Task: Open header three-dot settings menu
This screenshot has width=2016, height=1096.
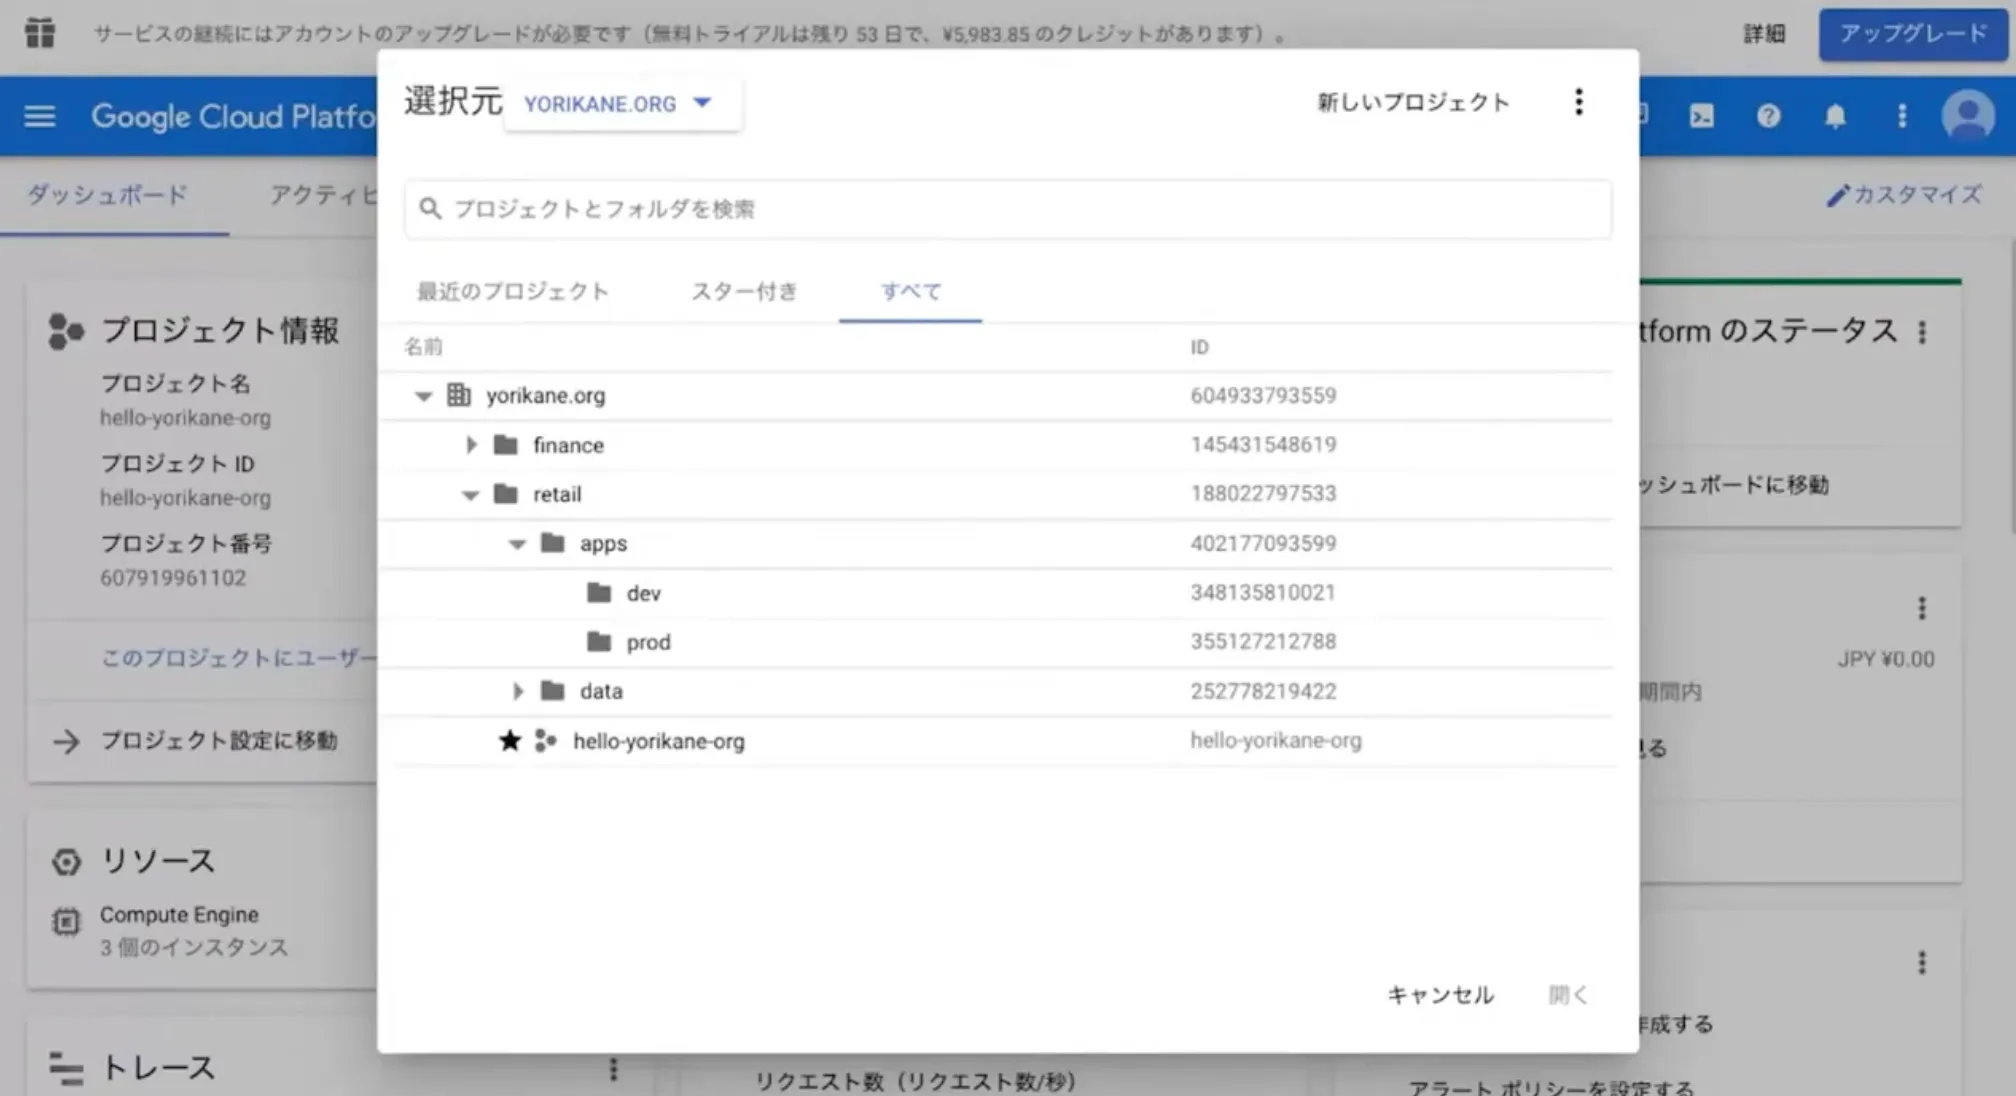Action: 1901,116
